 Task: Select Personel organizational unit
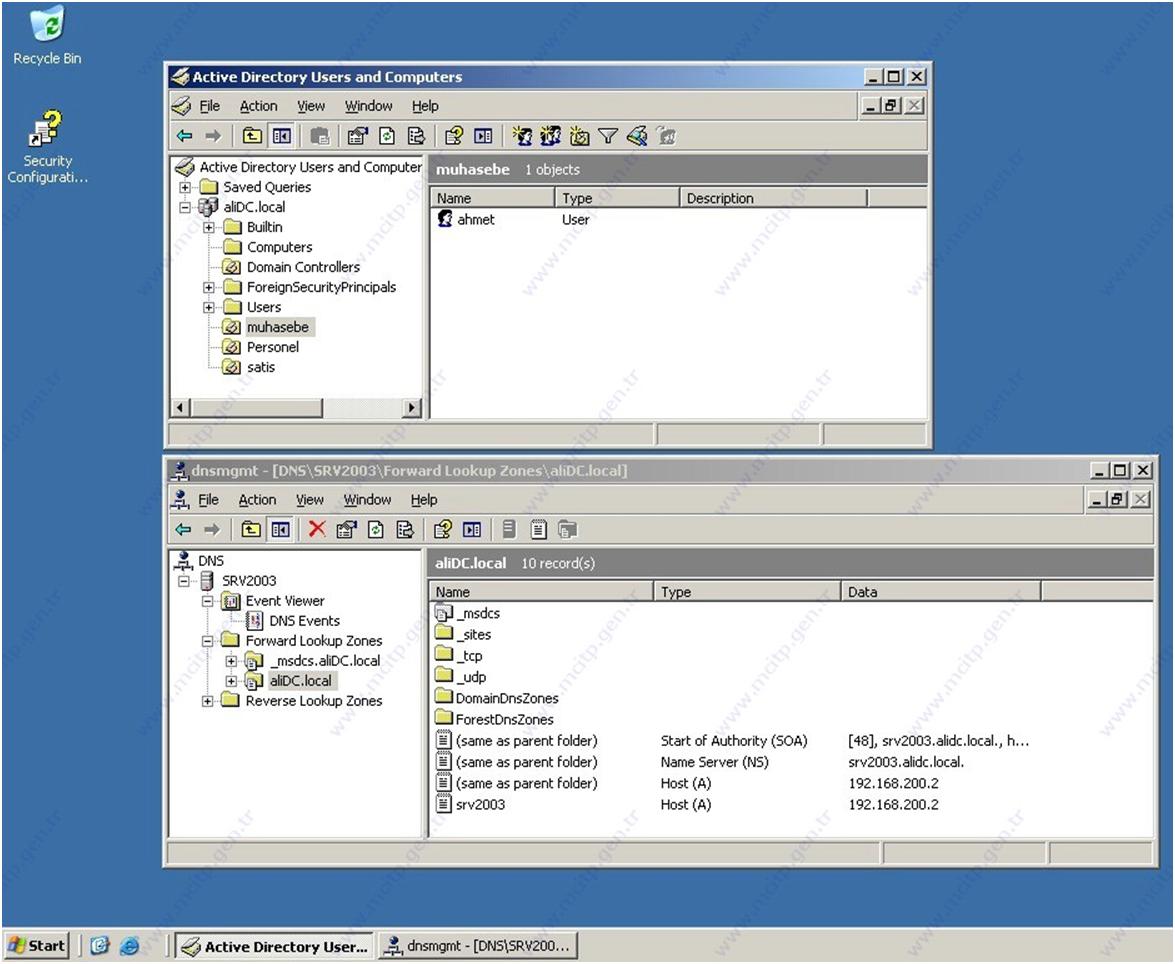coord(273,347)
